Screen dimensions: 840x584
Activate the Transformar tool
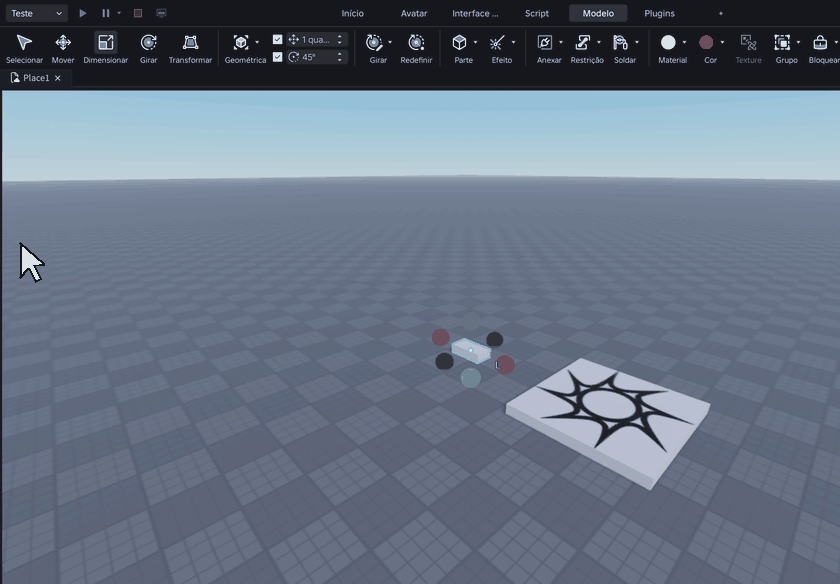190,43
